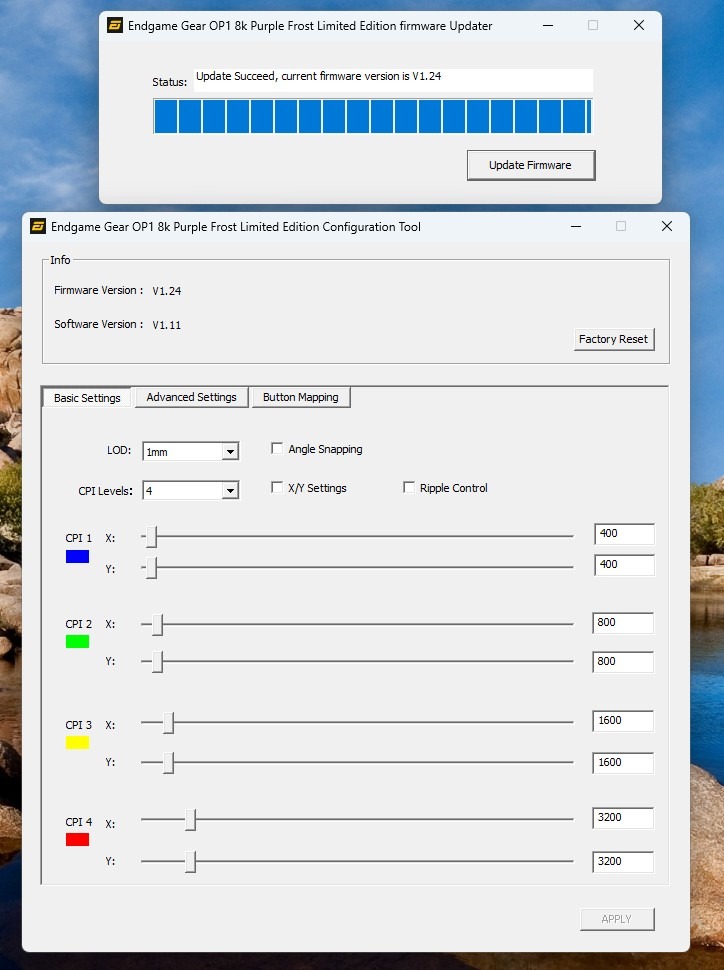
Task: Click the red CPI 4 color swatch
Action: coord(77,839)
